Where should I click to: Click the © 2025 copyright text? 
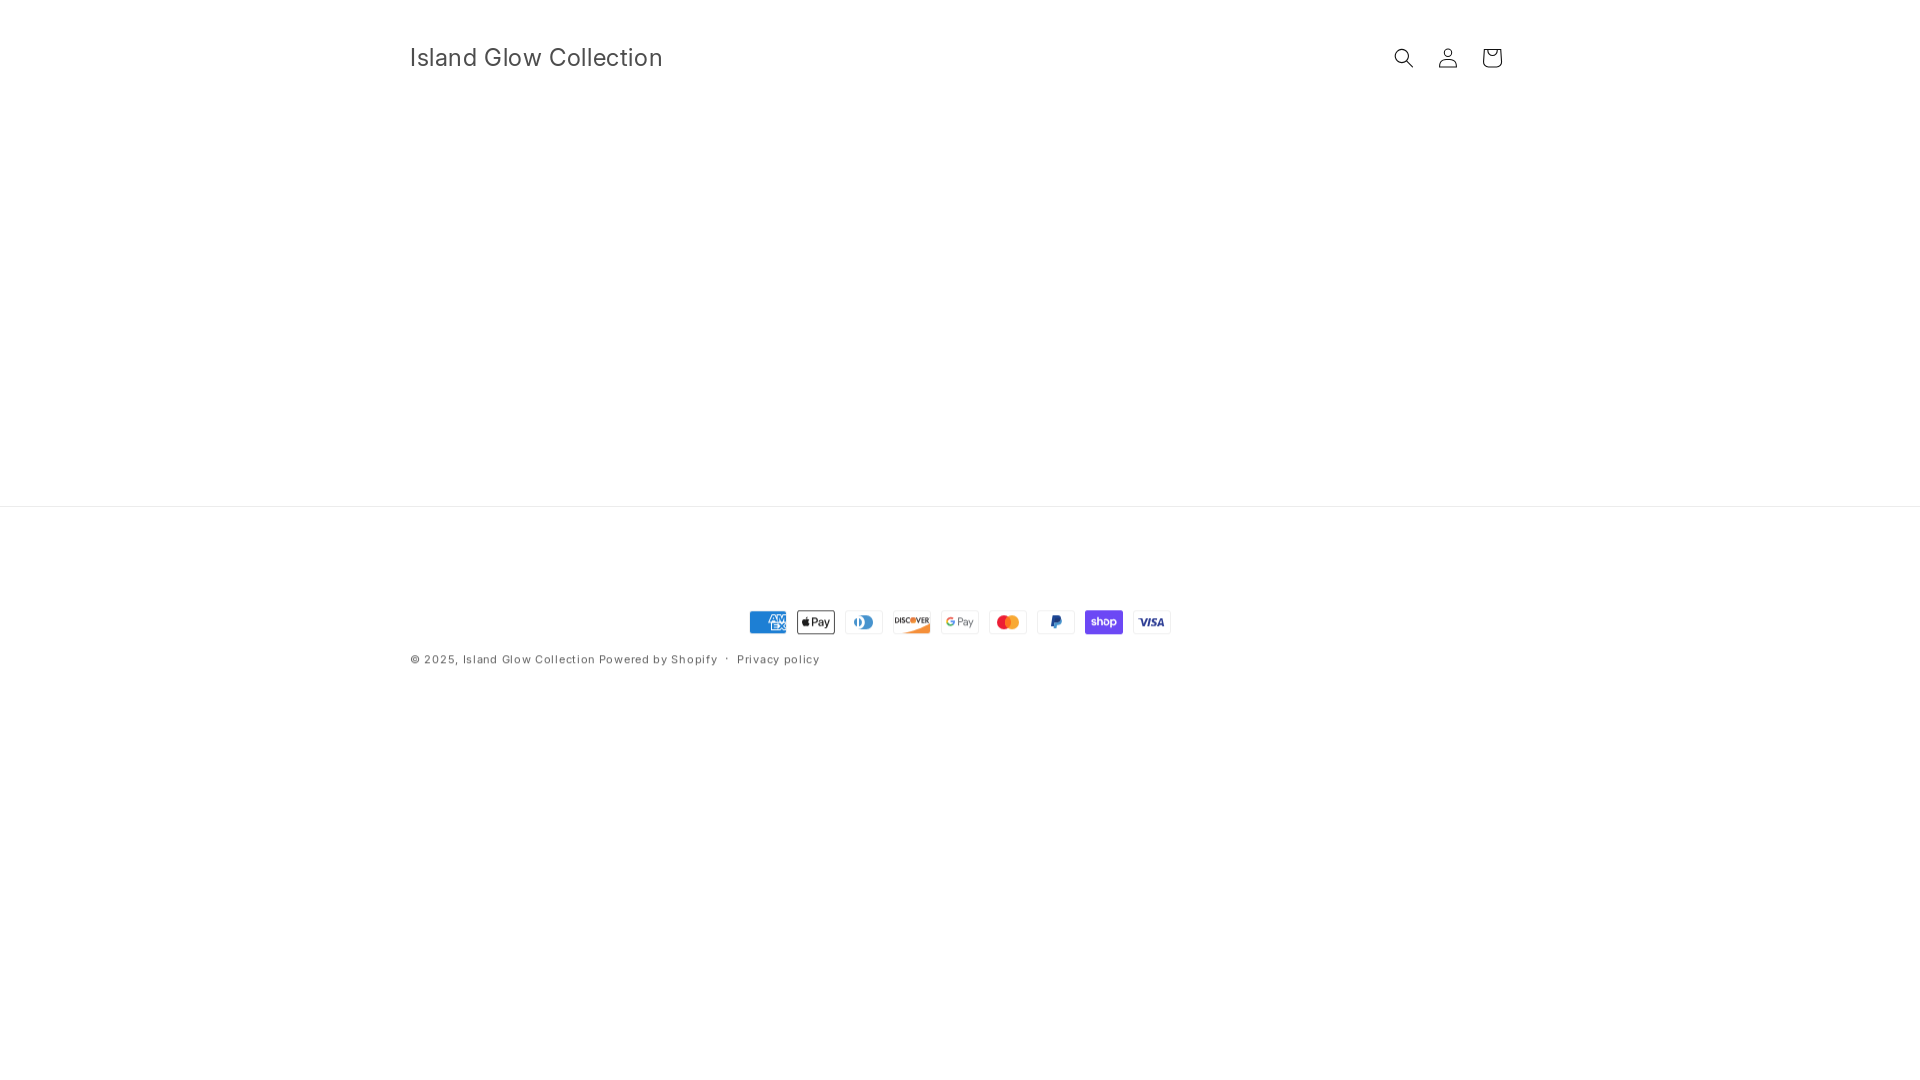(x=434, y=660)
